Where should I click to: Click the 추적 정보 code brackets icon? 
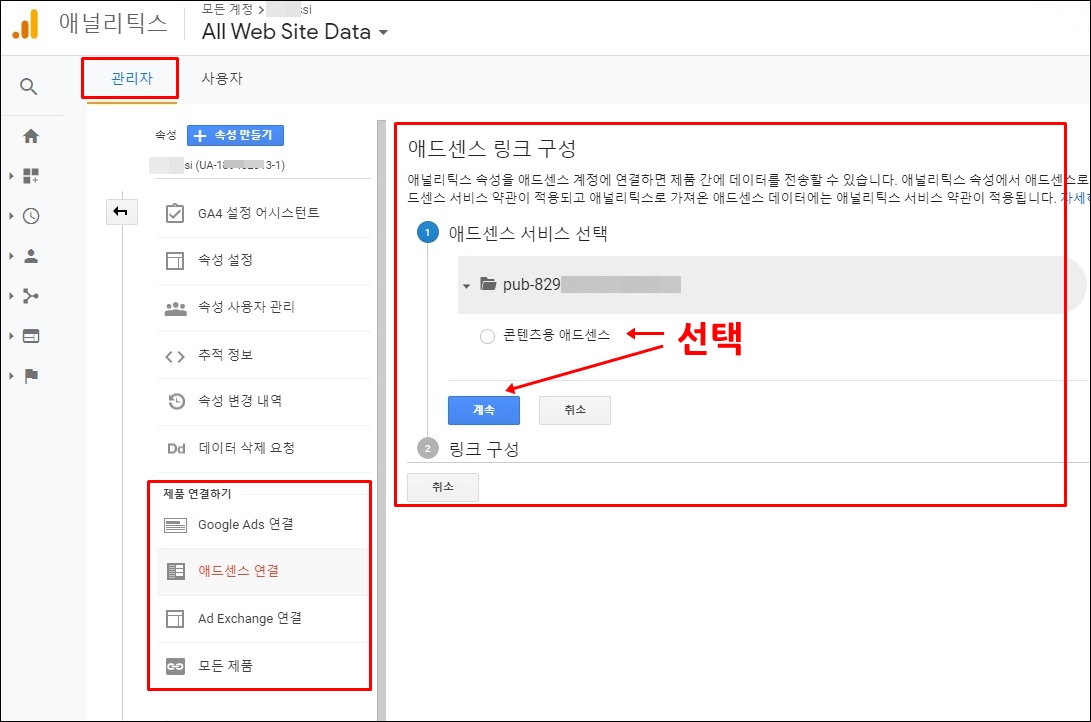175,356
